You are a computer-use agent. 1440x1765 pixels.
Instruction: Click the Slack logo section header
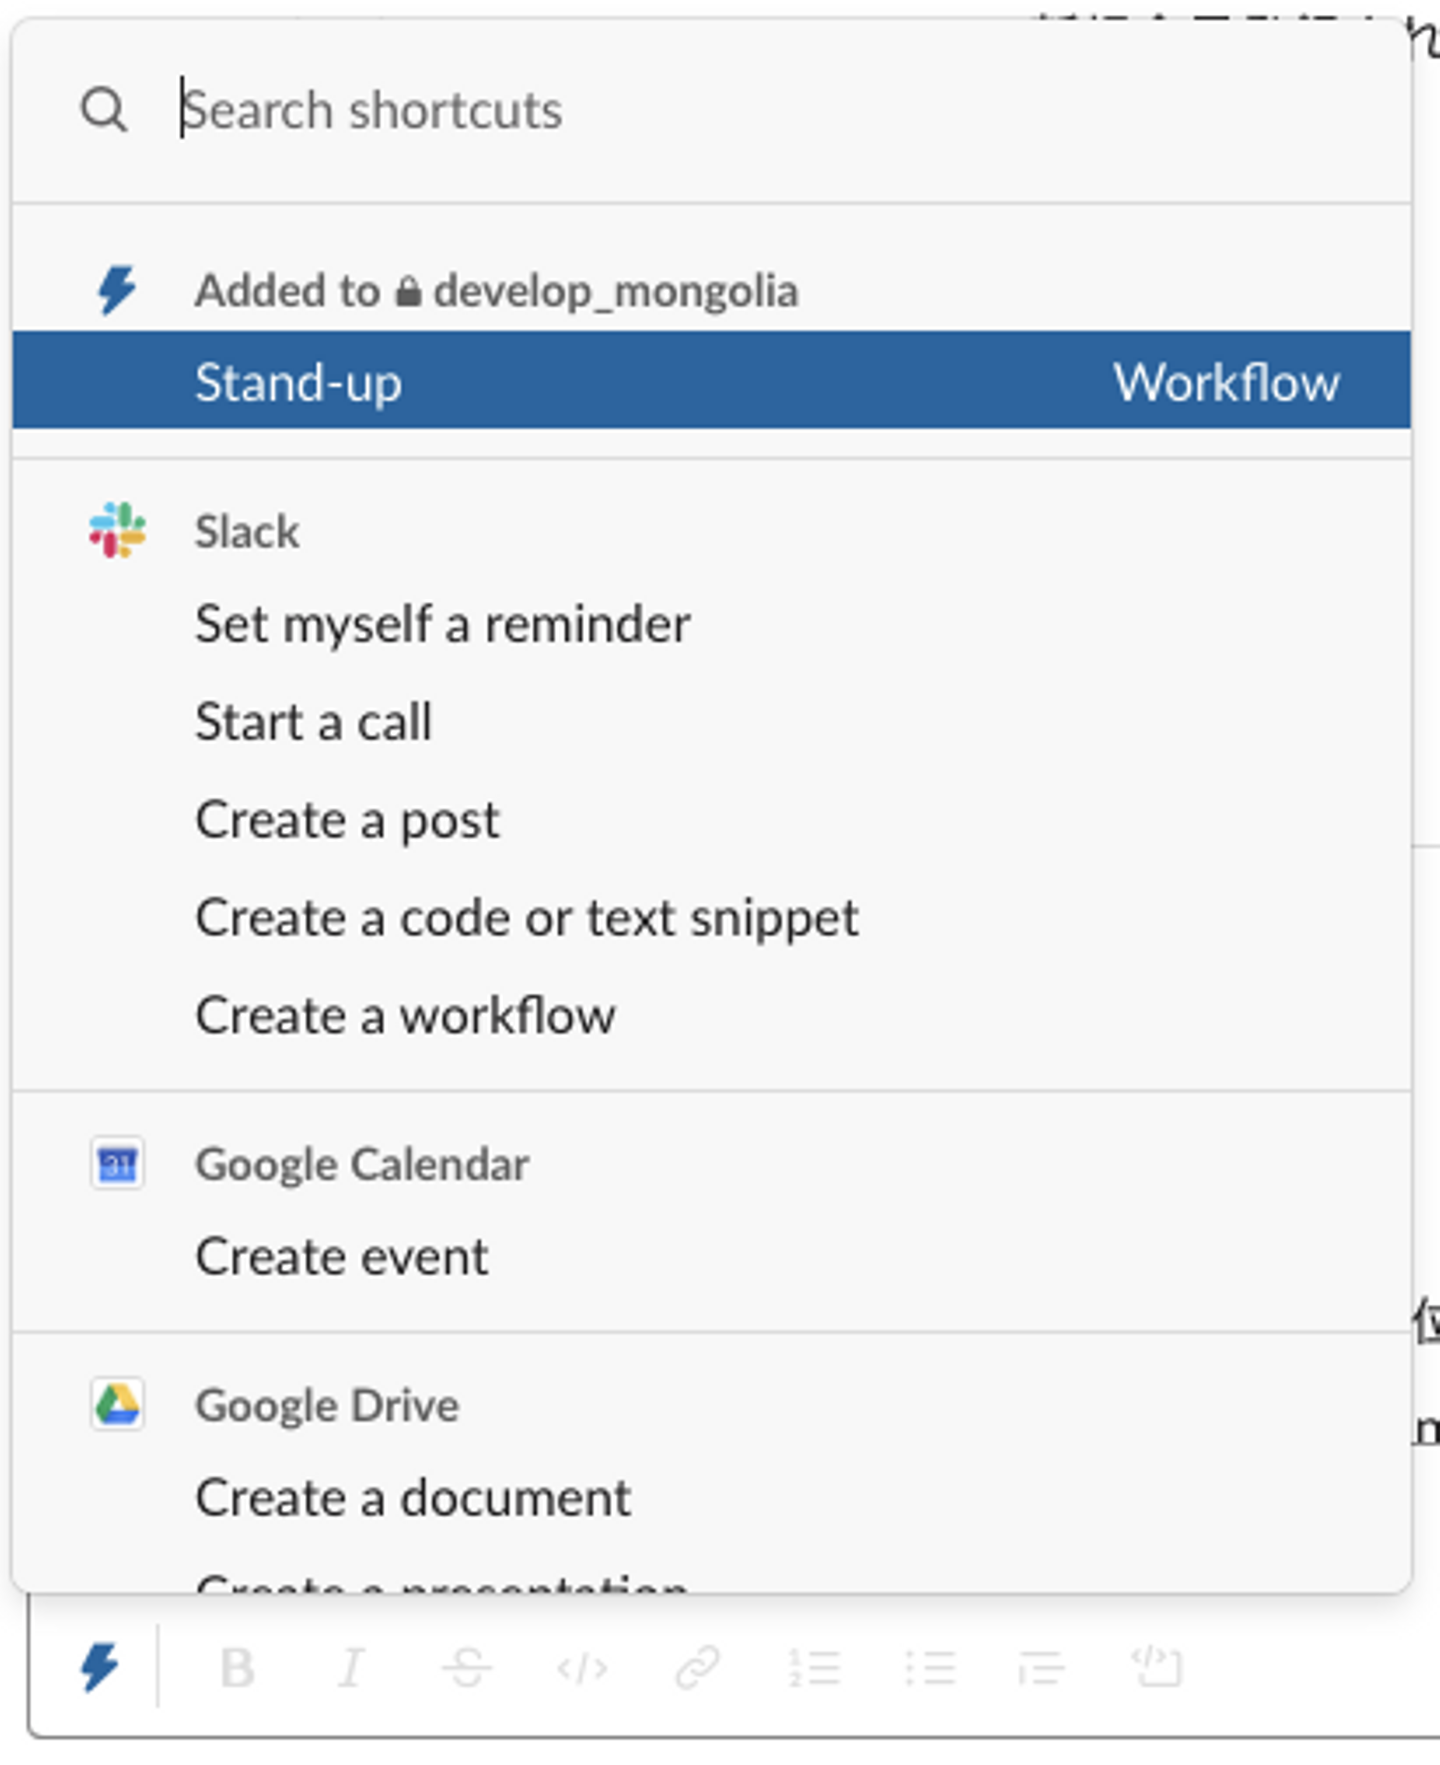tap(117, 531)
